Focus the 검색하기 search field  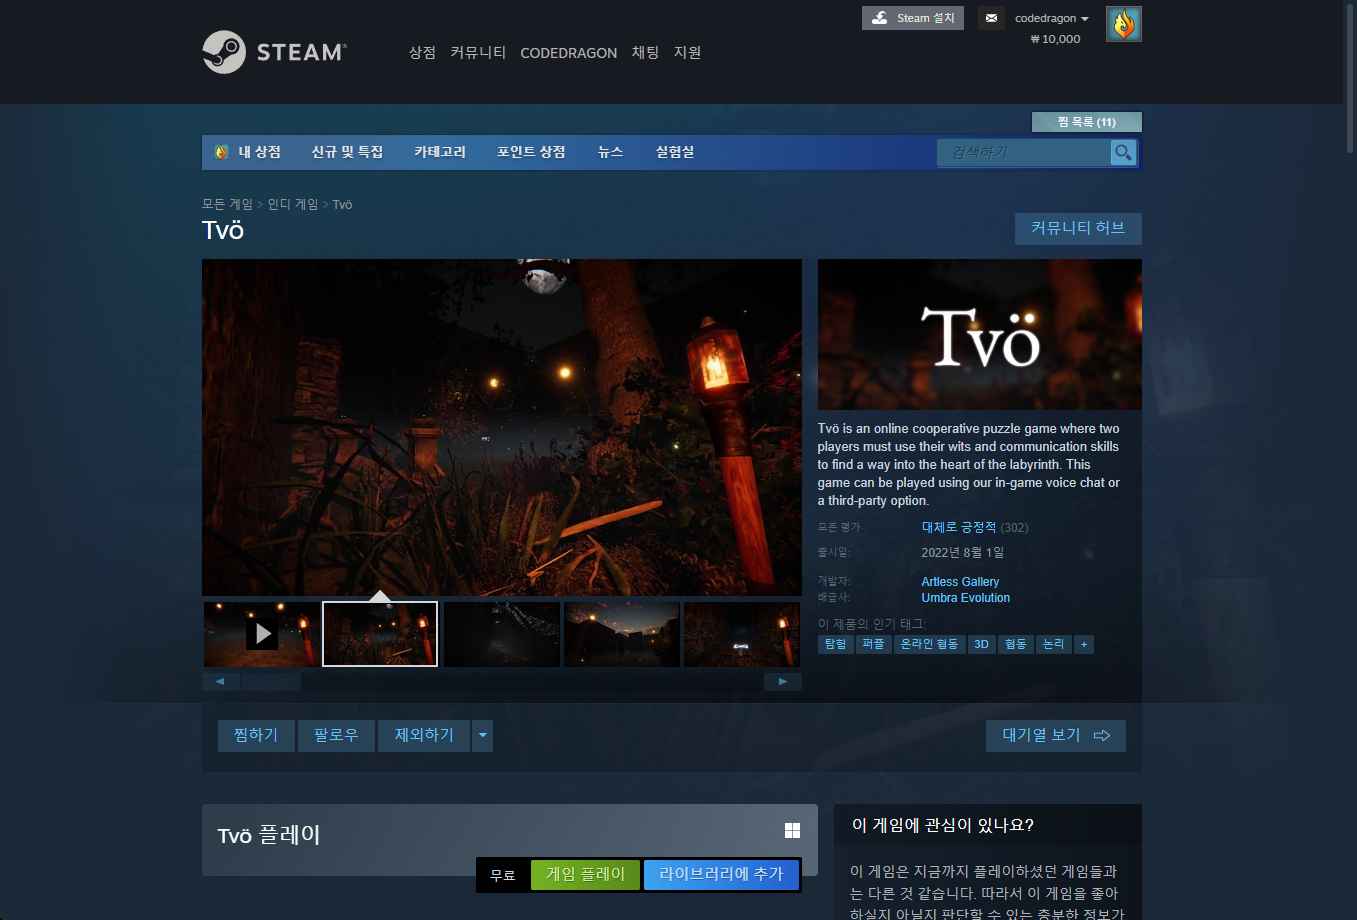pyautogui.click(x=1024, y=152)
